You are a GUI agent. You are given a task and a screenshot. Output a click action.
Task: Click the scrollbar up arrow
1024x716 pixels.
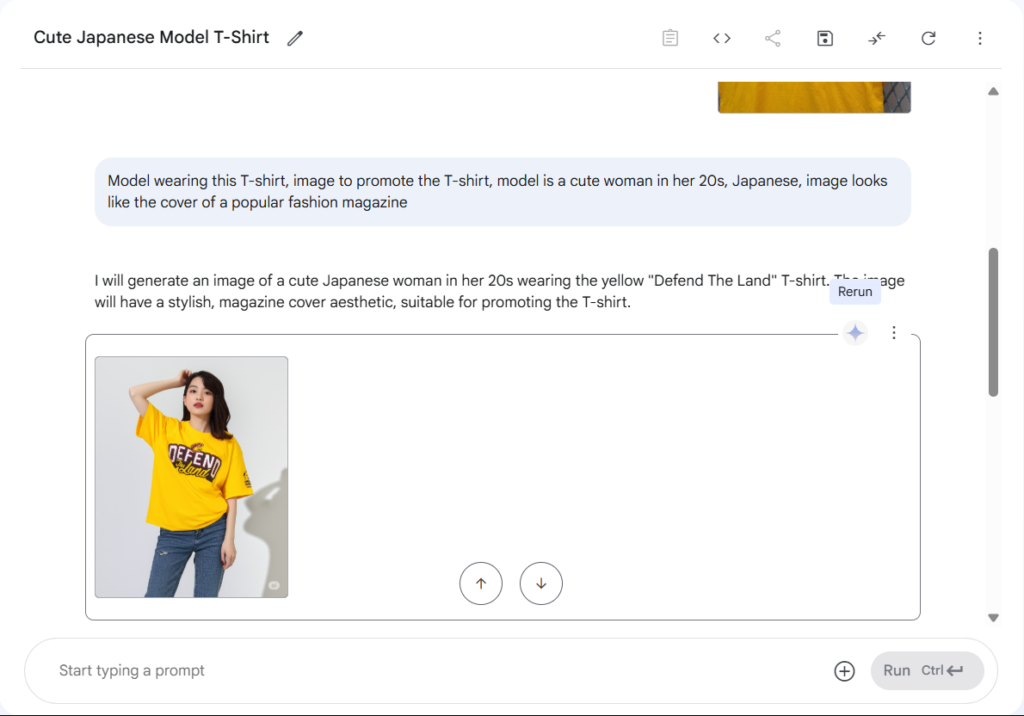click(993, 91)
